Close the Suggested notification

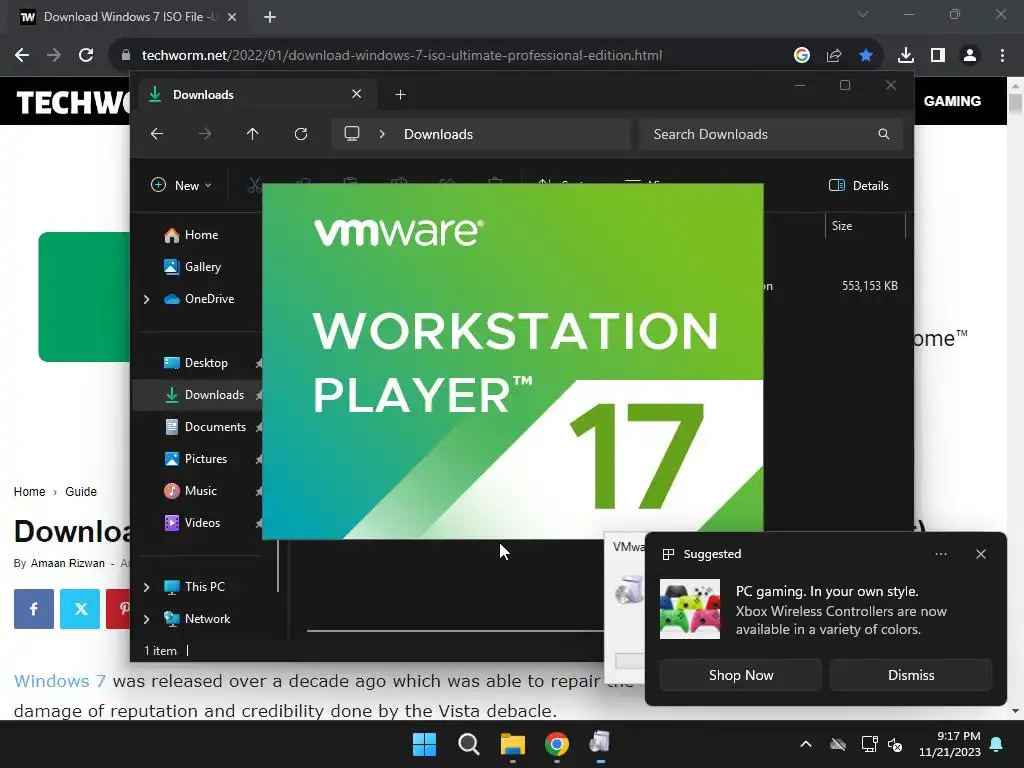click(x=981, y=554)
